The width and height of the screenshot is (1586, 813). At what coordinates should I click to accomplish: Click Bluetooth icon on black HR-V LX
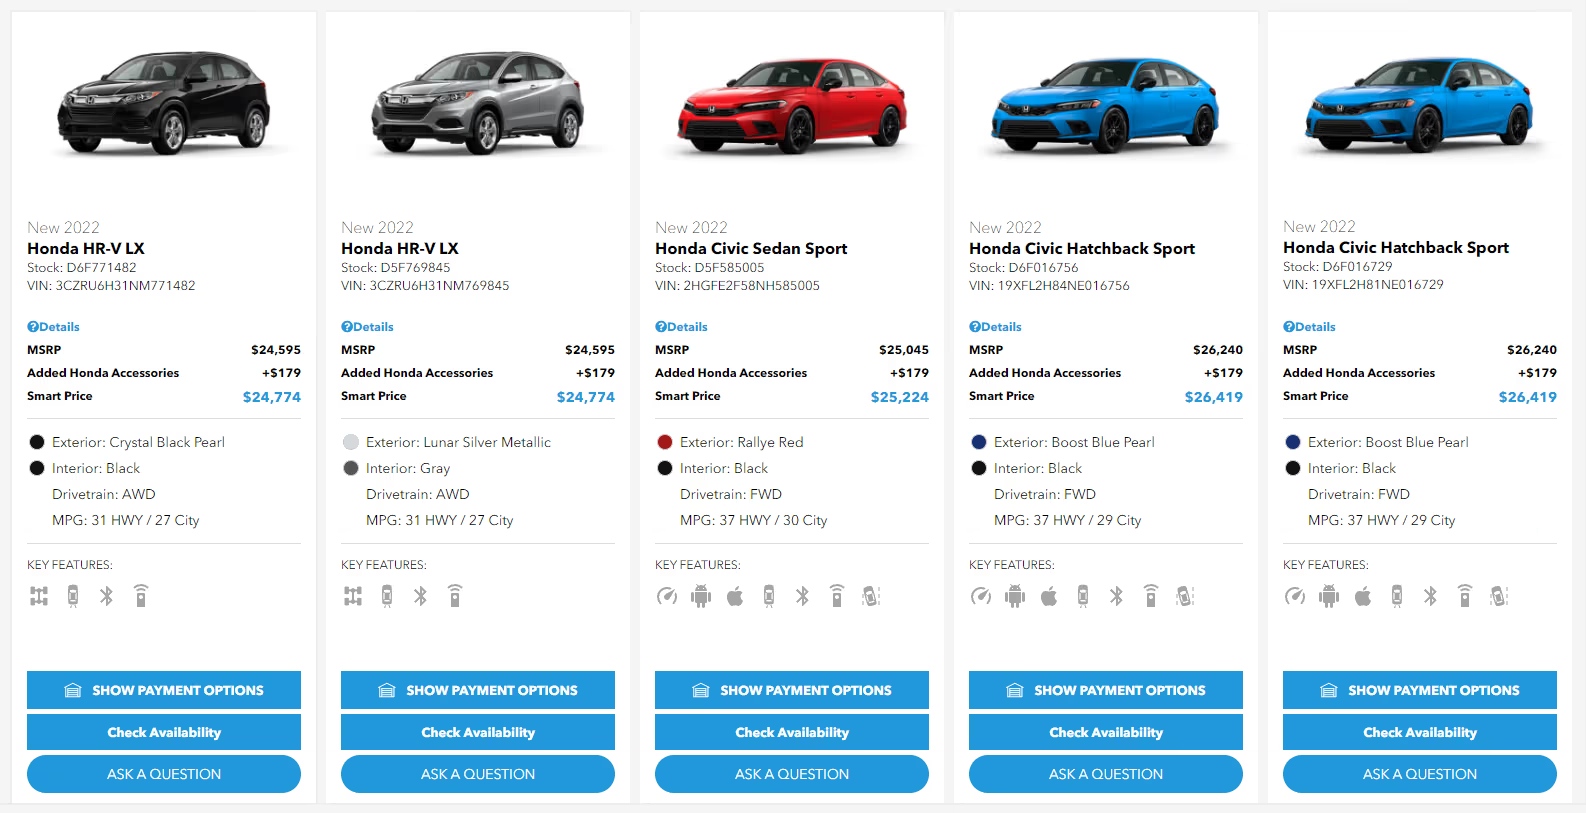106,597
